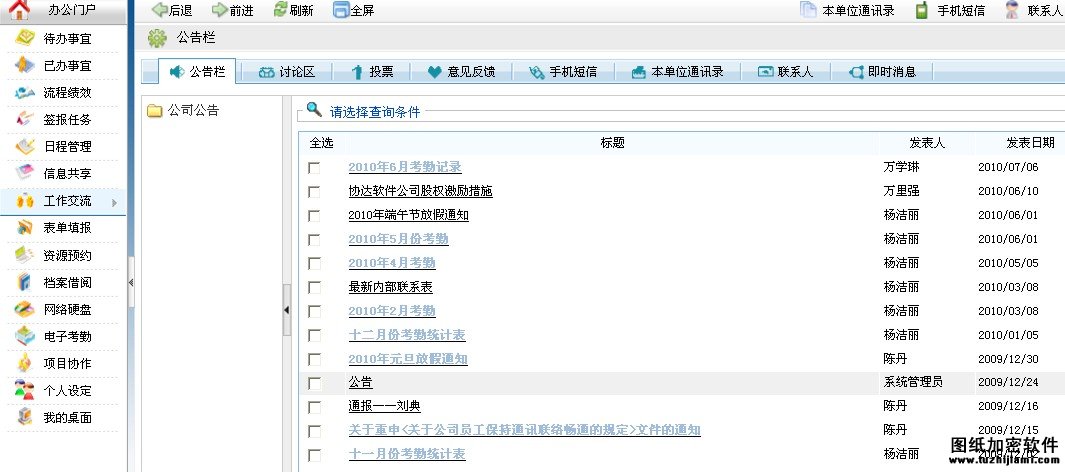The height and width of the screenshot is (472, 1065).
Task: Click the author cell 系统管理员
Action: click(913, 382)
